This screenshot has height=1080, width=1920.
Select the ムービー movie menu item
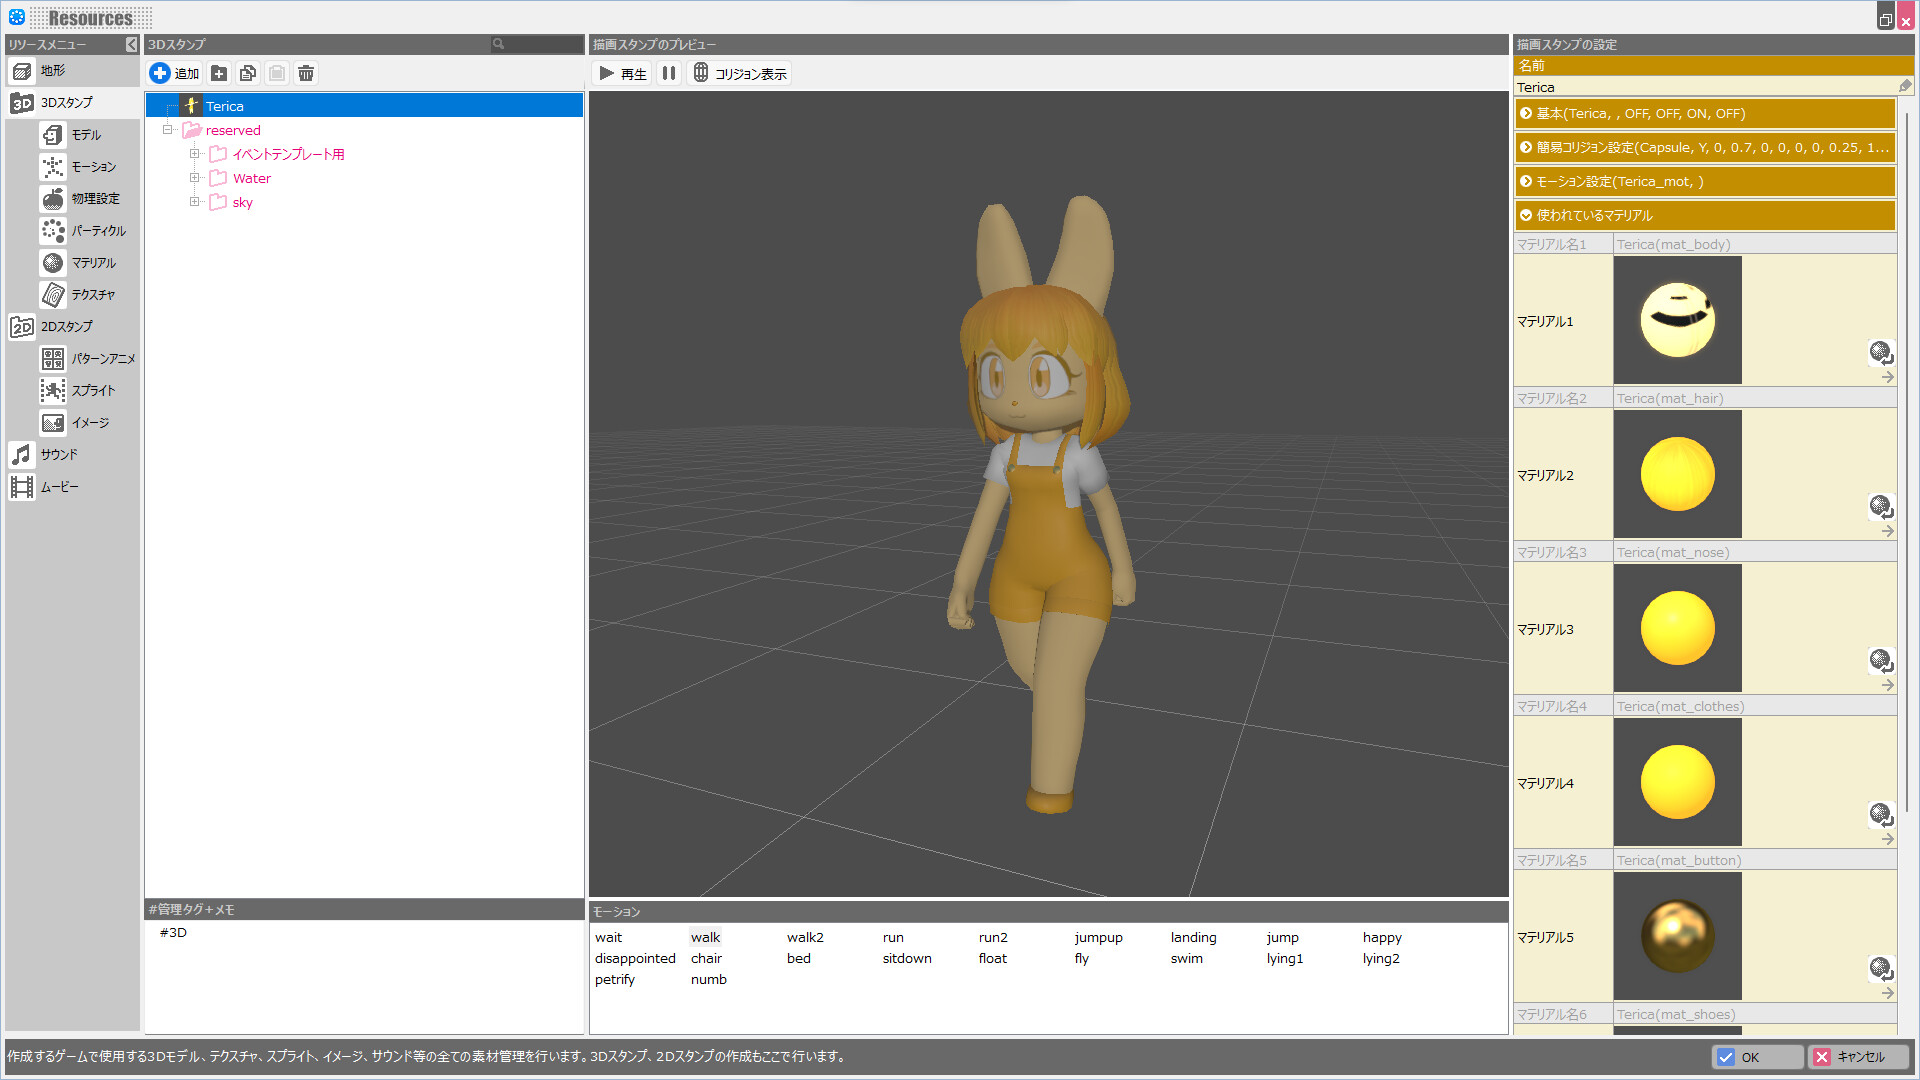click(58, 487)
